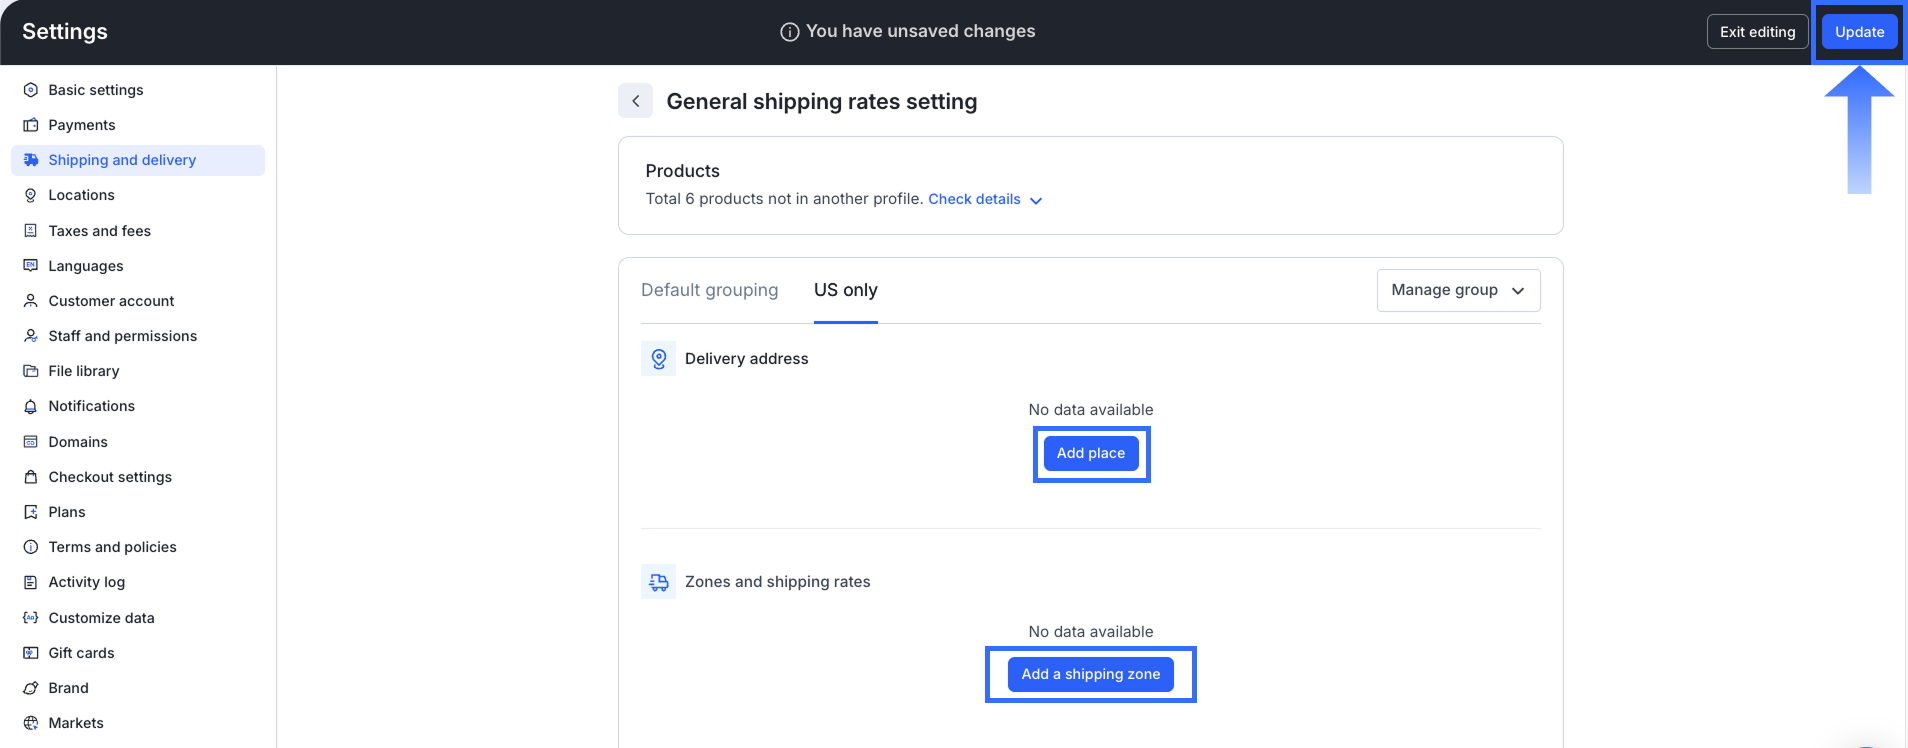1908x748 pixels.
Task: Click the Locations pin icon
Action: tap(31, 195)
